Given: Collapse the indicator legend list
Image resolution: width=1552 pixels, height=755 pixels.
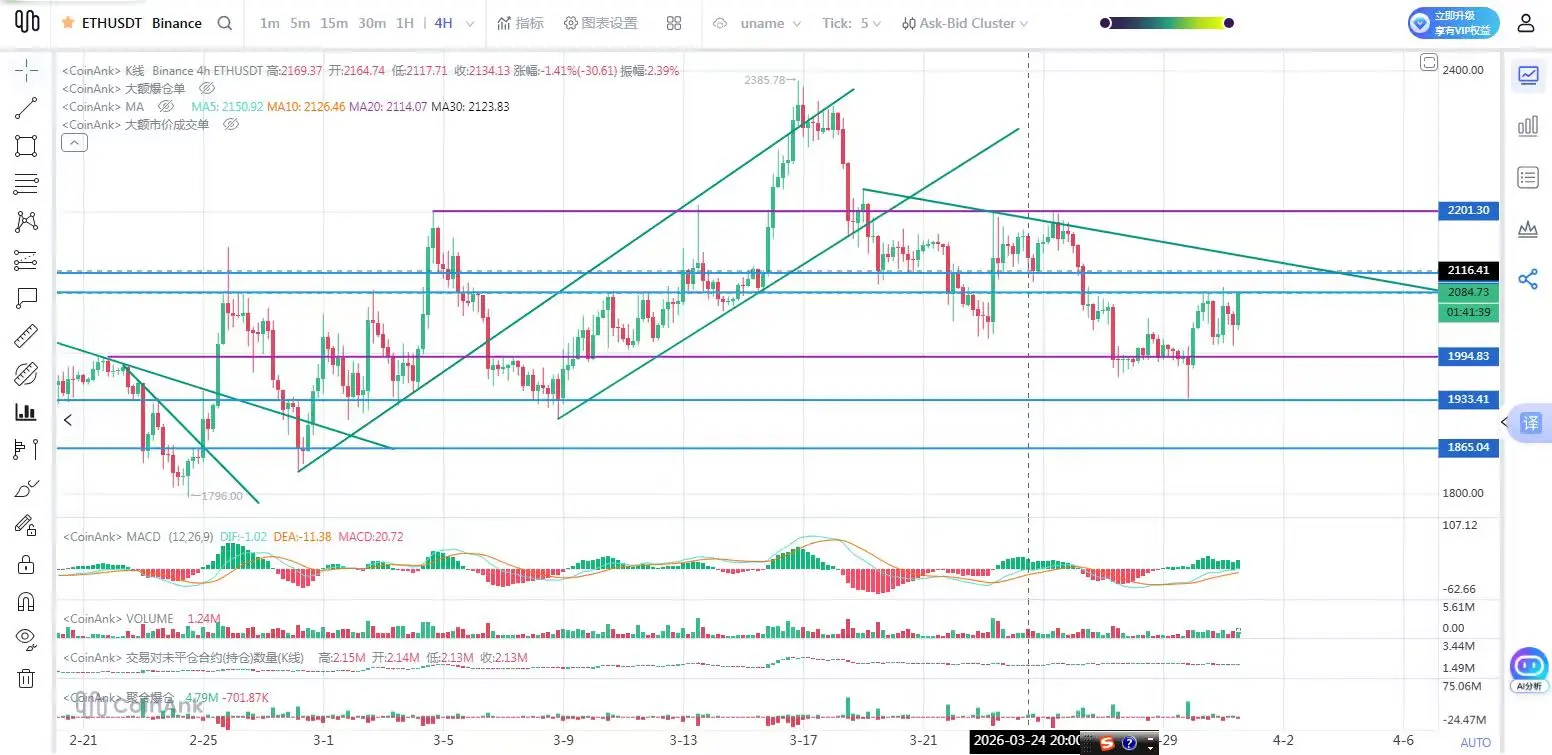Looking at the screenshot, I should tap(75, 143).
